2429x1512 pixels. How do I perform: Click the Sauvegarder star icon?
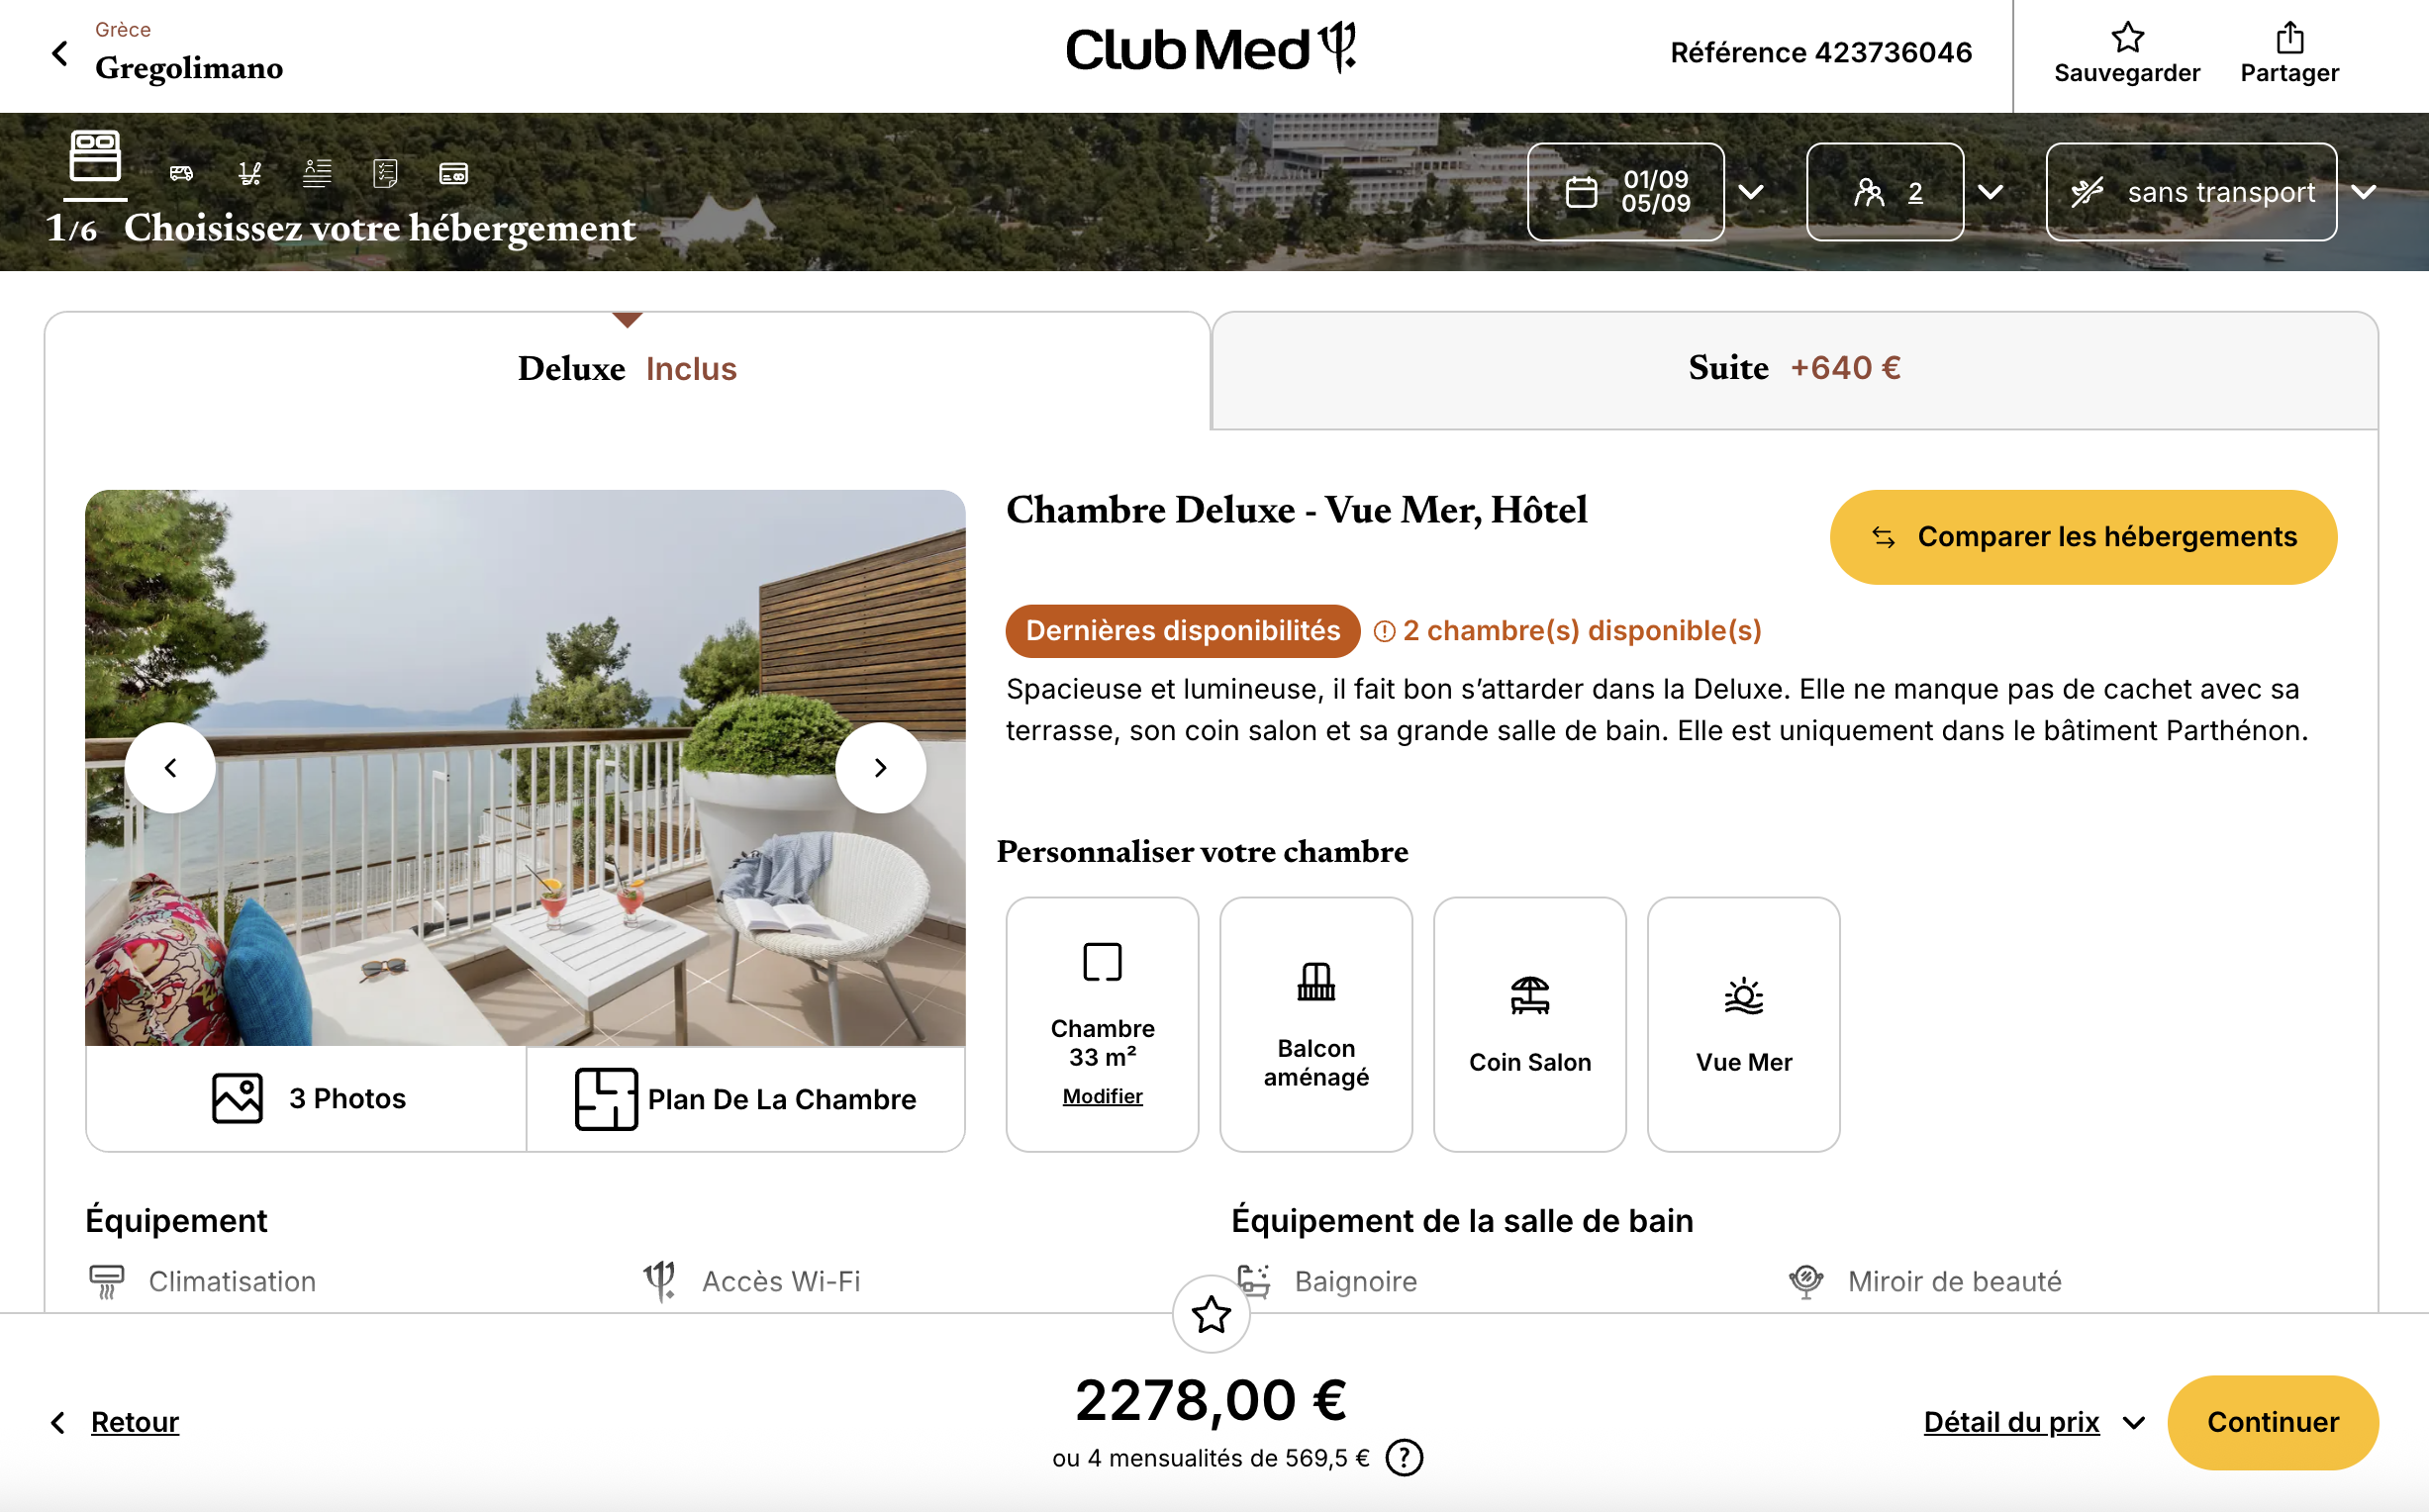(2127, 39)
